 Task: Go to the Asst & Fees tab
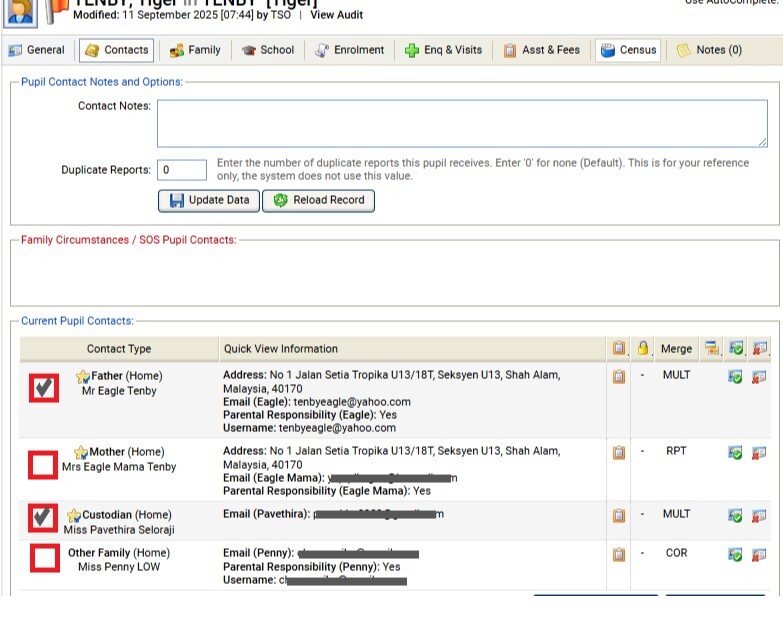click(541, 50)
